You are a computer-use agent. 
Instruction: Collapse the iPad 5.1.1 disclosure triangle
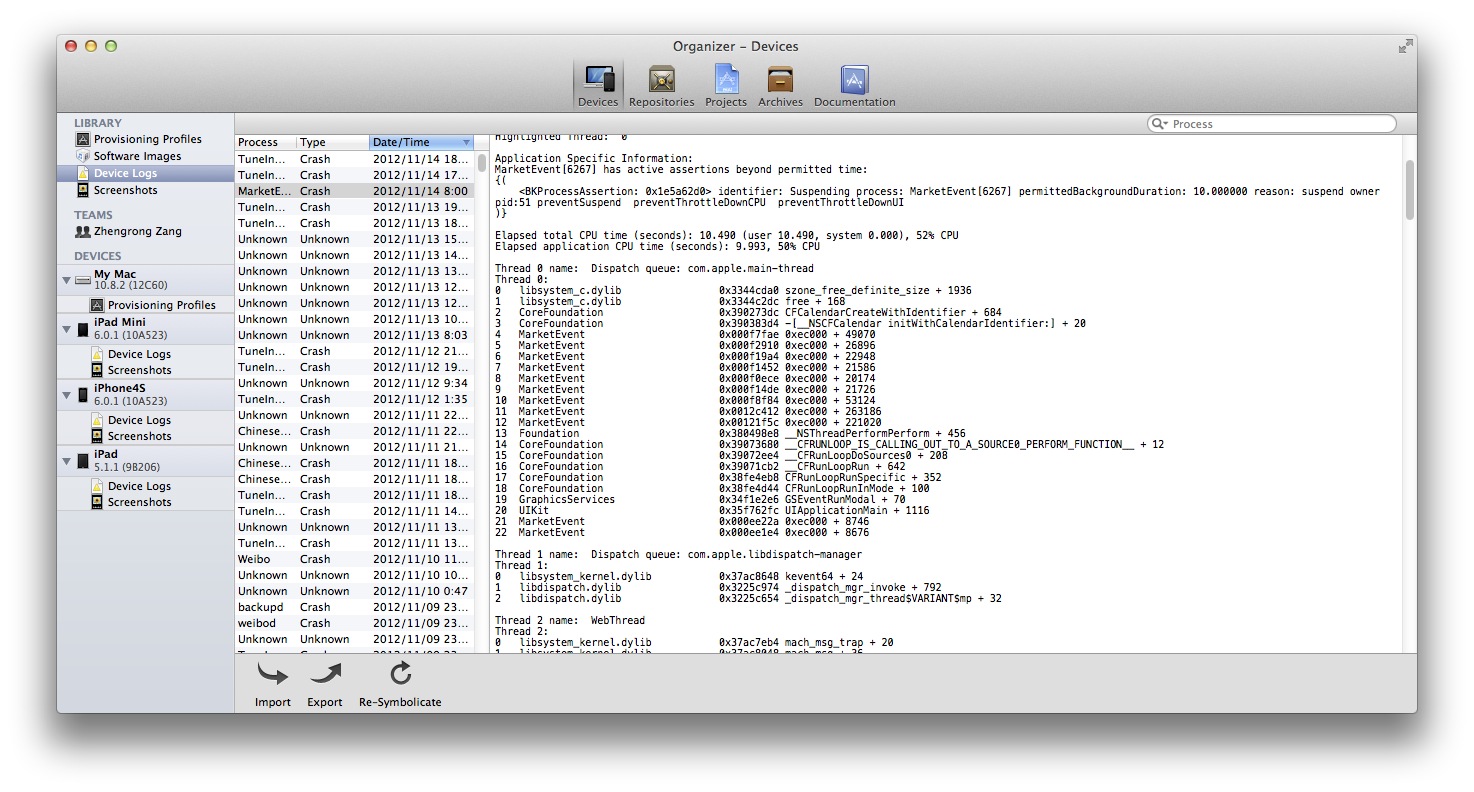[x=67, y=461]
